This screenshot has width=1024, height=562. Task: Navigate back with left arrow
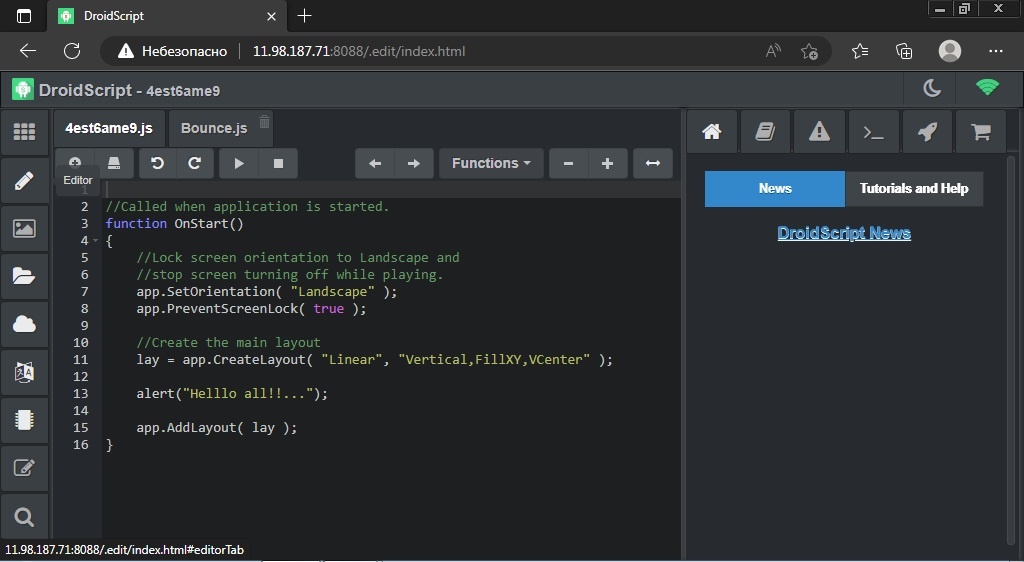coord(375,163)
